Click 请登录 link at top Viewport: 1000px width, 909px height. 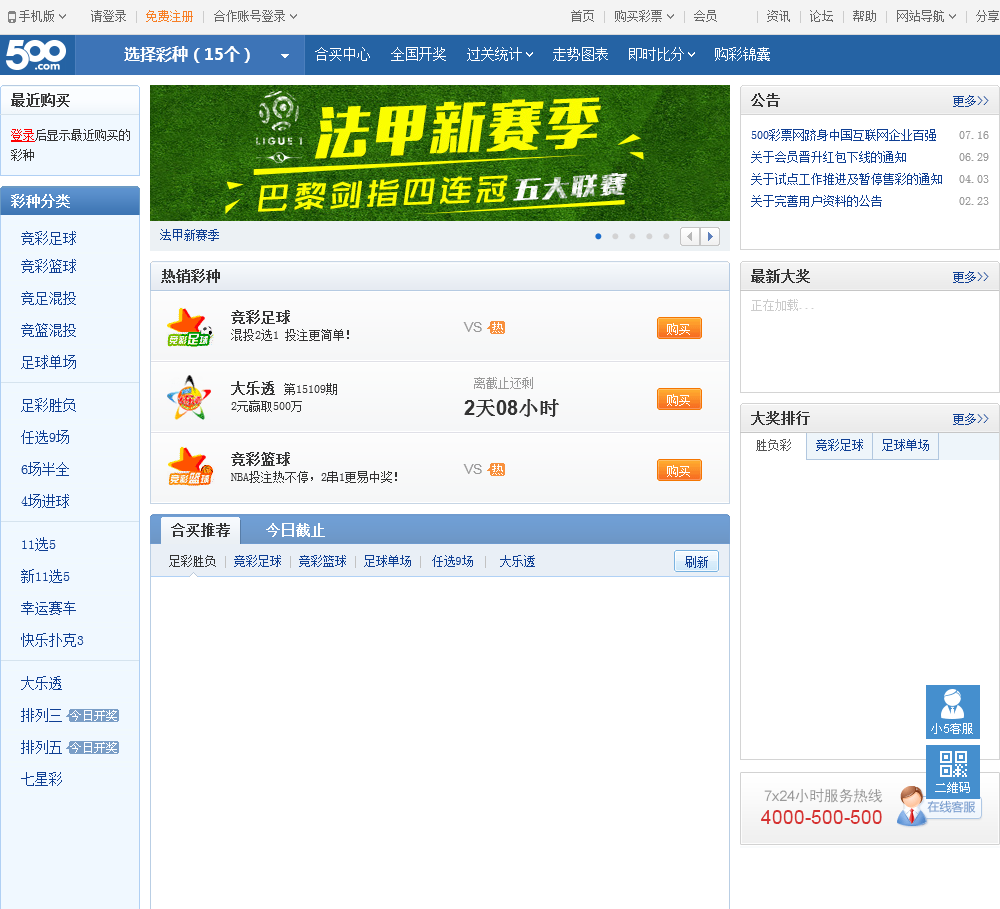pyautogui.click(x=108, y=17)
